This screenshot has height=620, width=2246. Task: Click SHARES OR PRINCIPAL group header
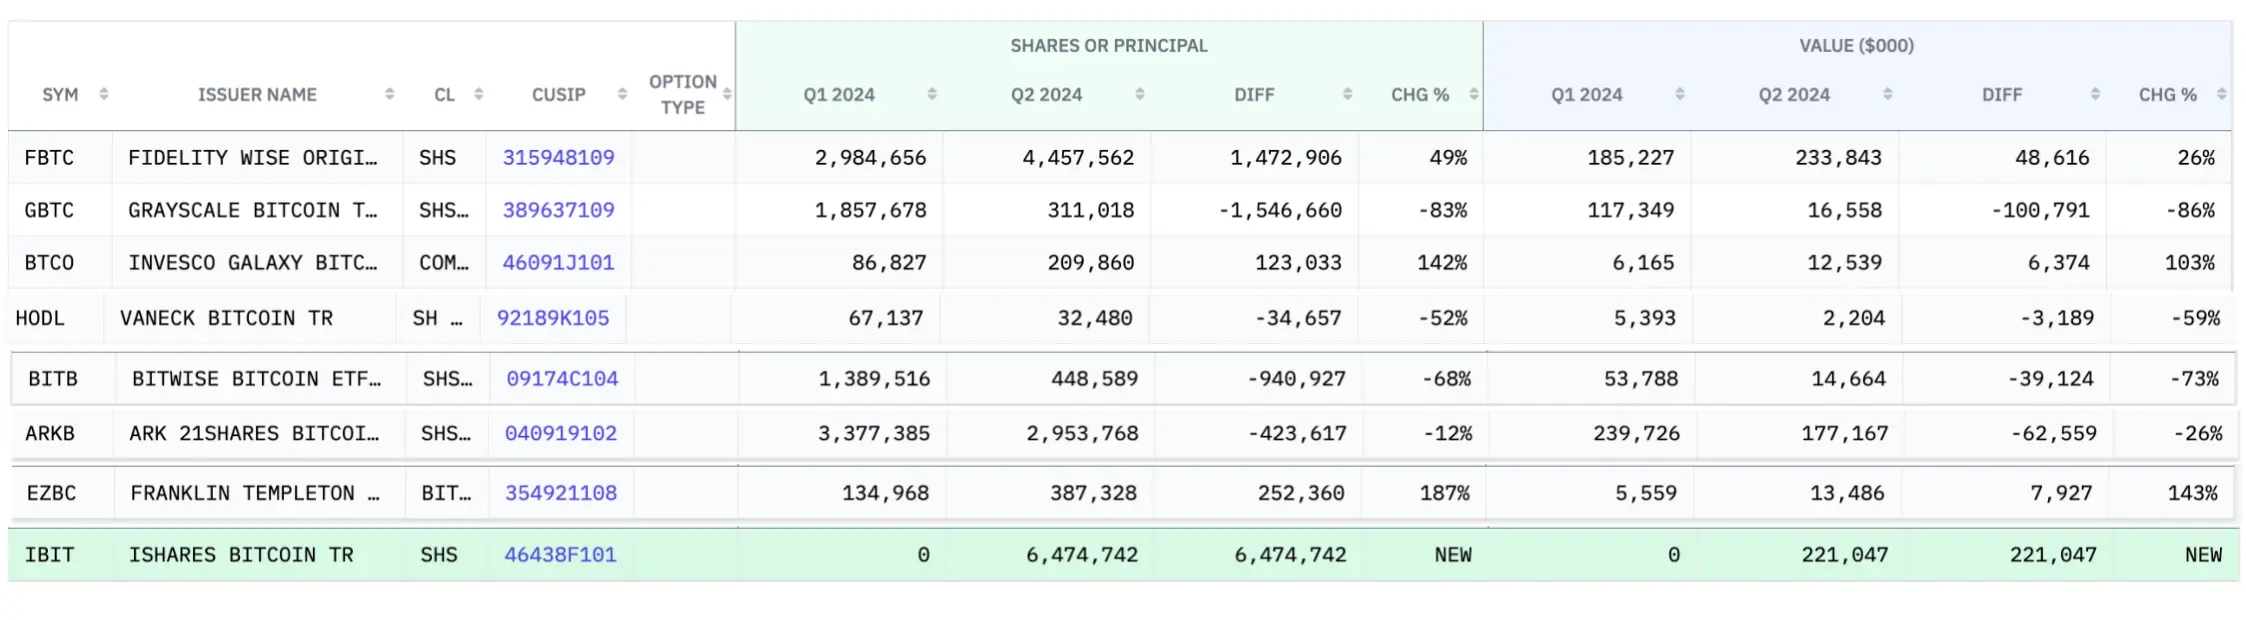point(1109,46)
